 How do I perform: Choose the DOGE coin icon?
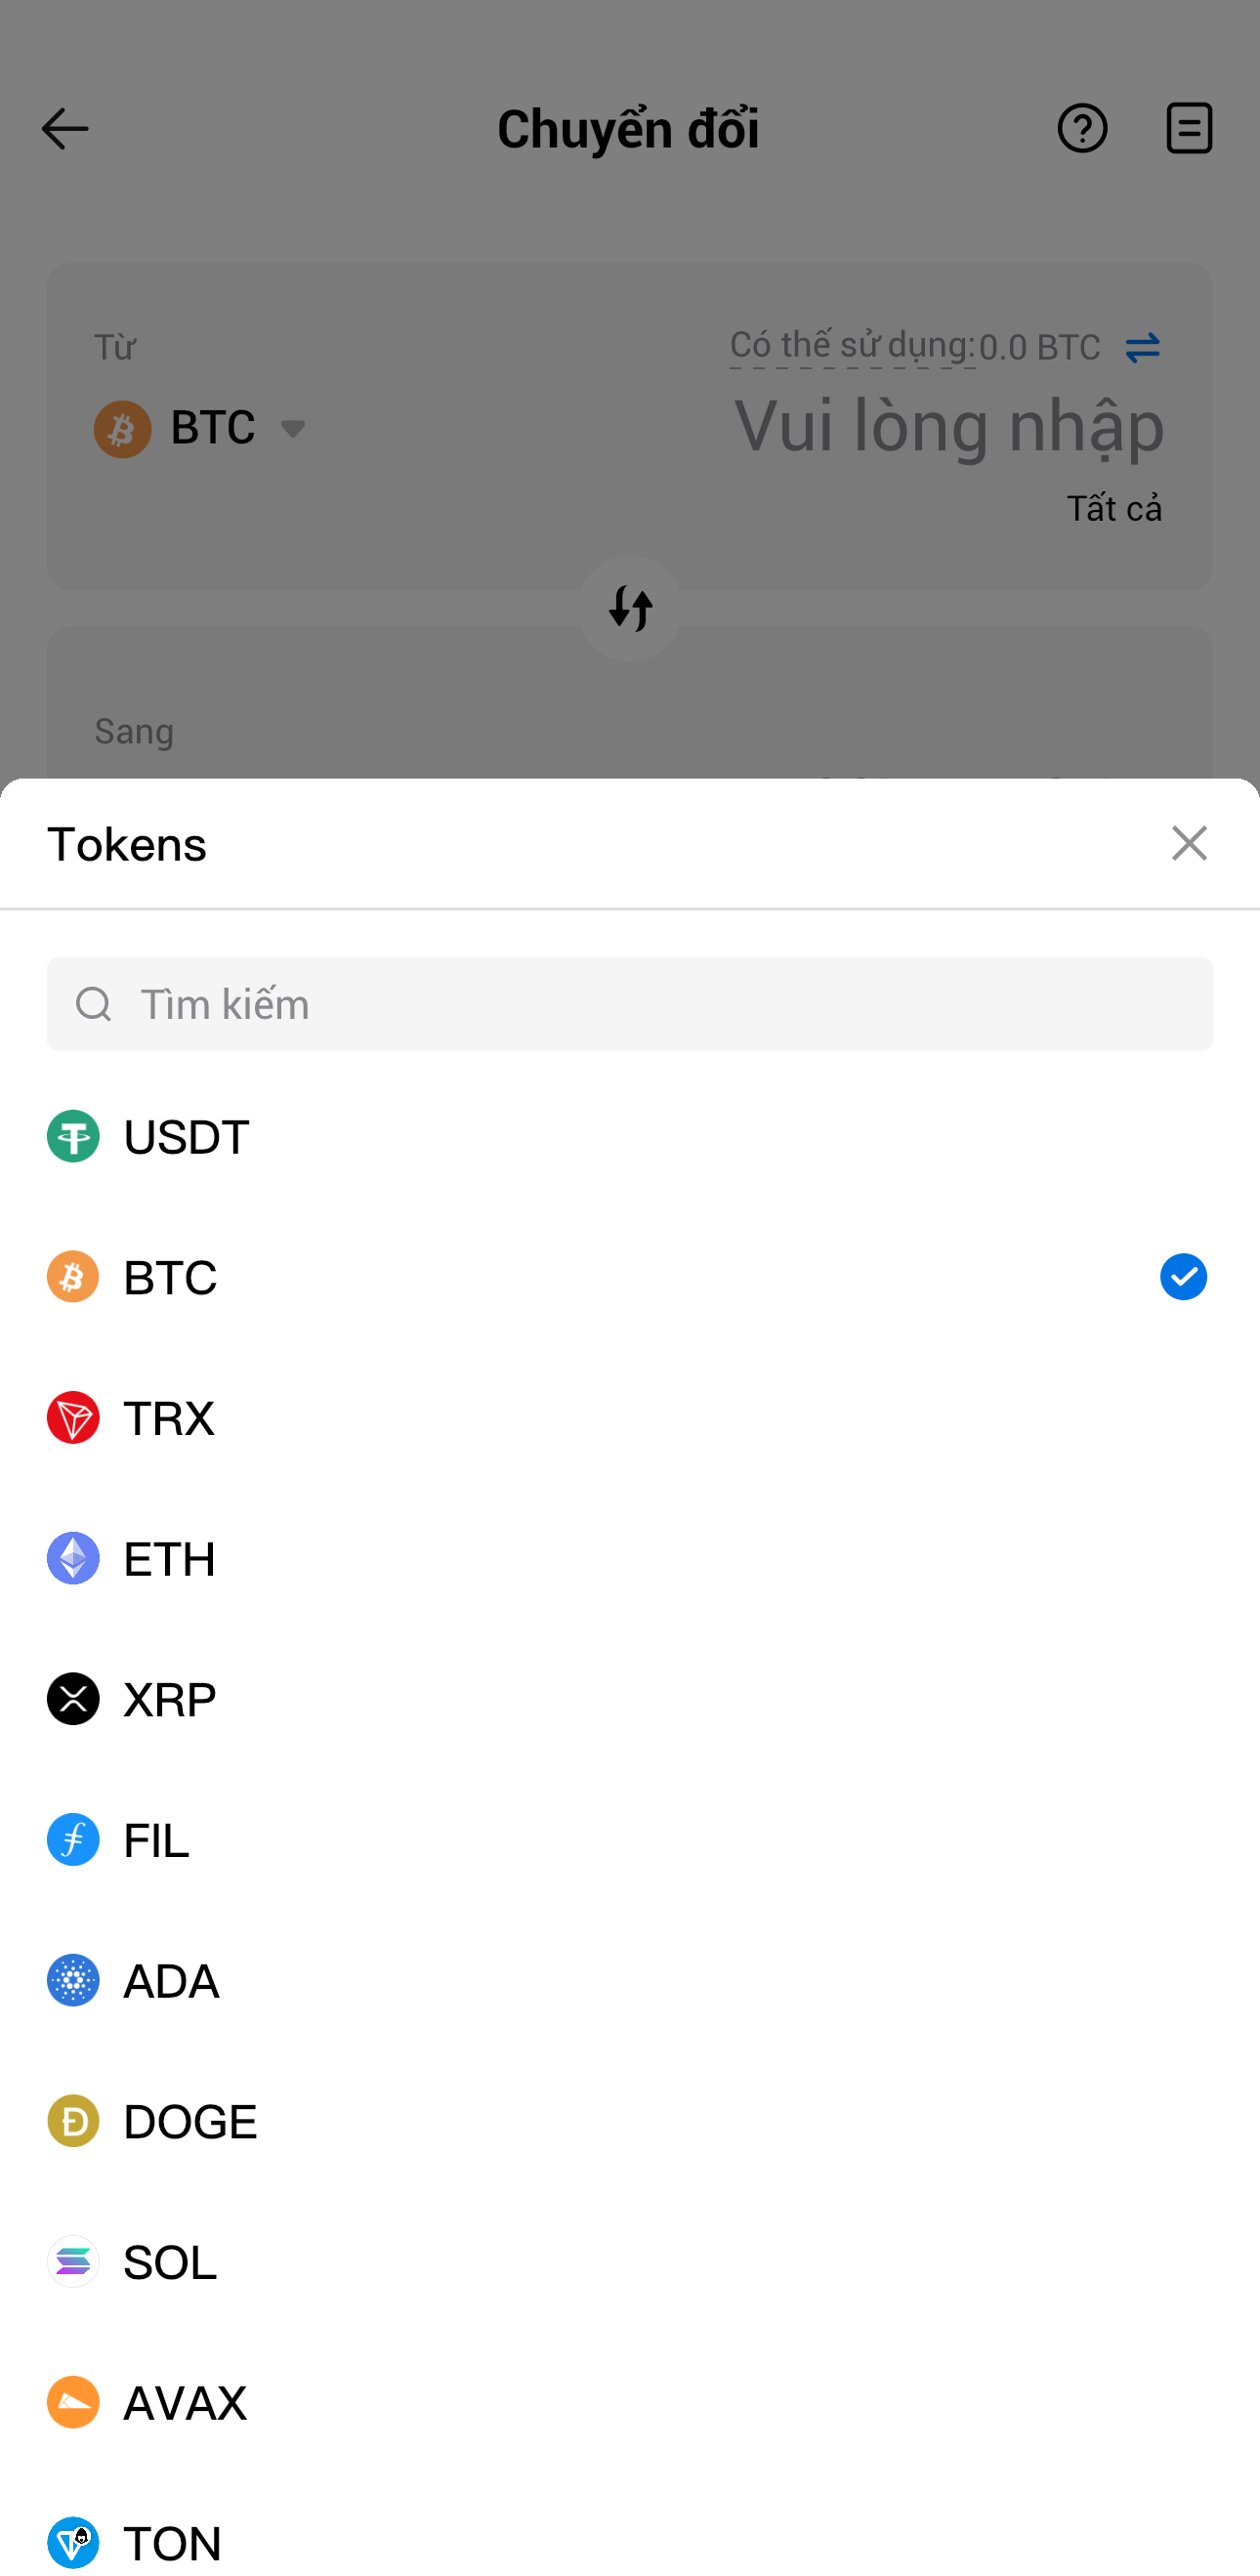(x=73, y=2121)
